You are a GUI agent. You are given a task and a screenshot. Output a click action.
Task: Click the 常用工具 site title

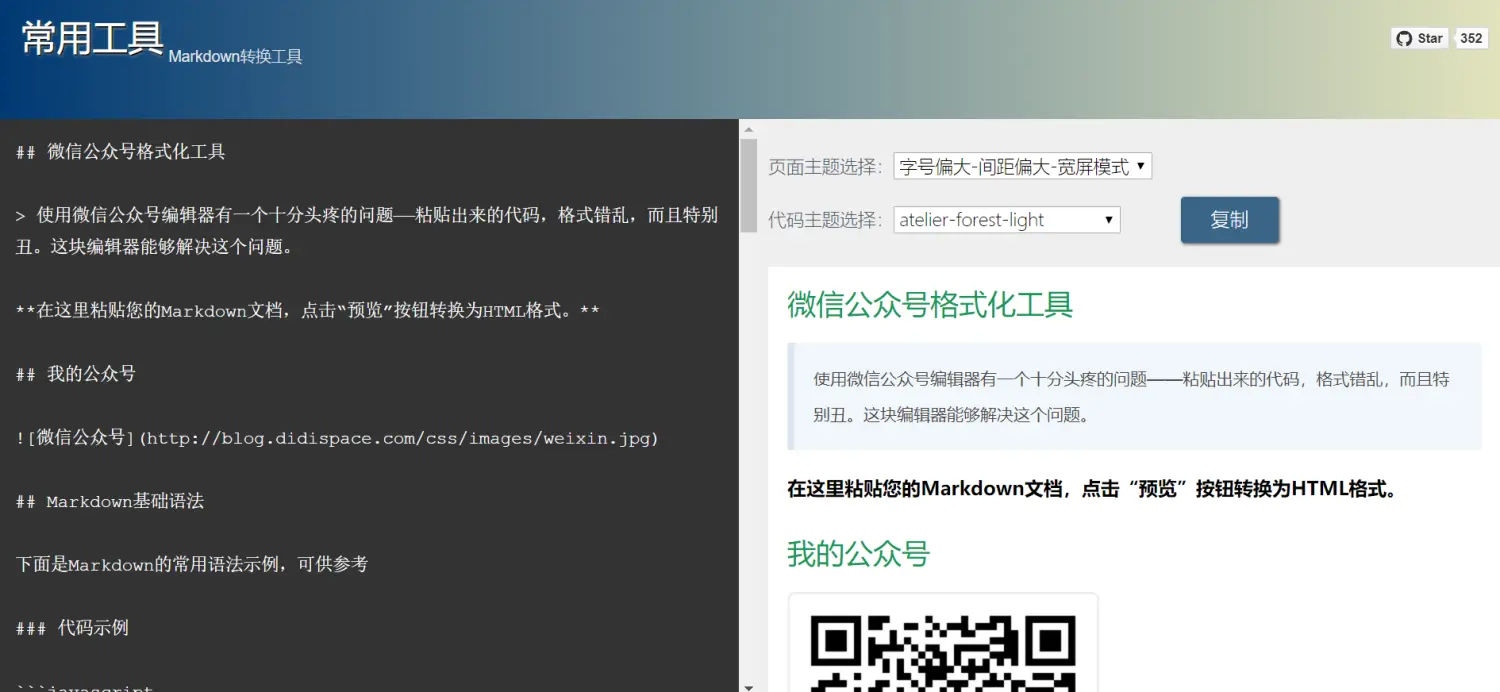(x=92, y=38)
